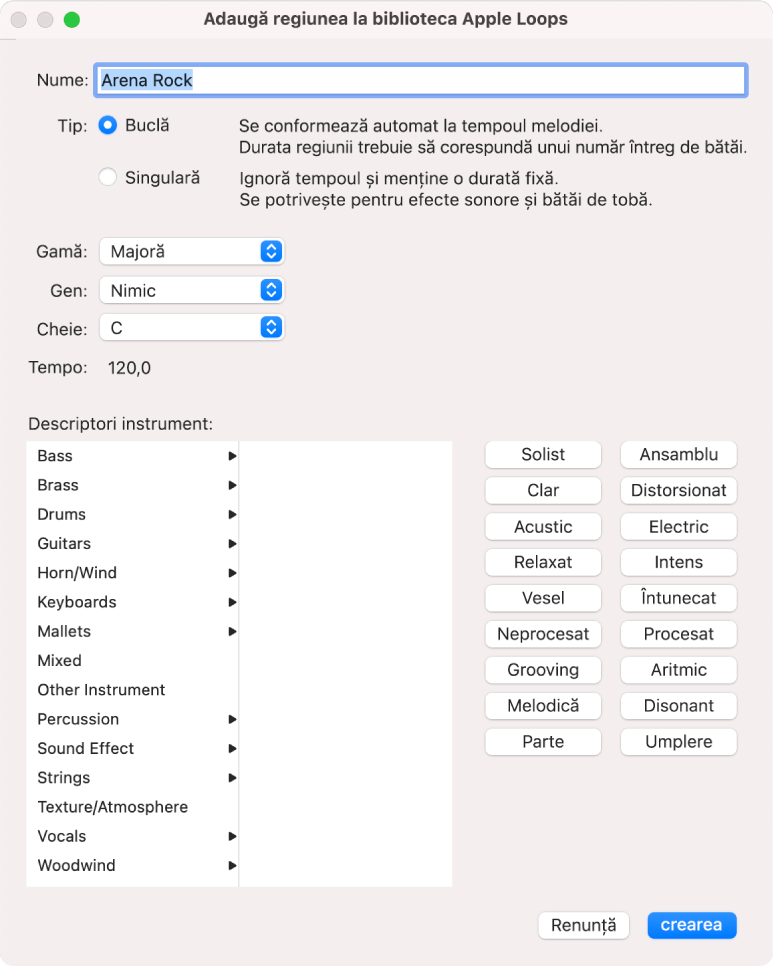Open the Cheie dropdown showing C
The height and width of the screenshot is (968, 774).
coord(191,328)
